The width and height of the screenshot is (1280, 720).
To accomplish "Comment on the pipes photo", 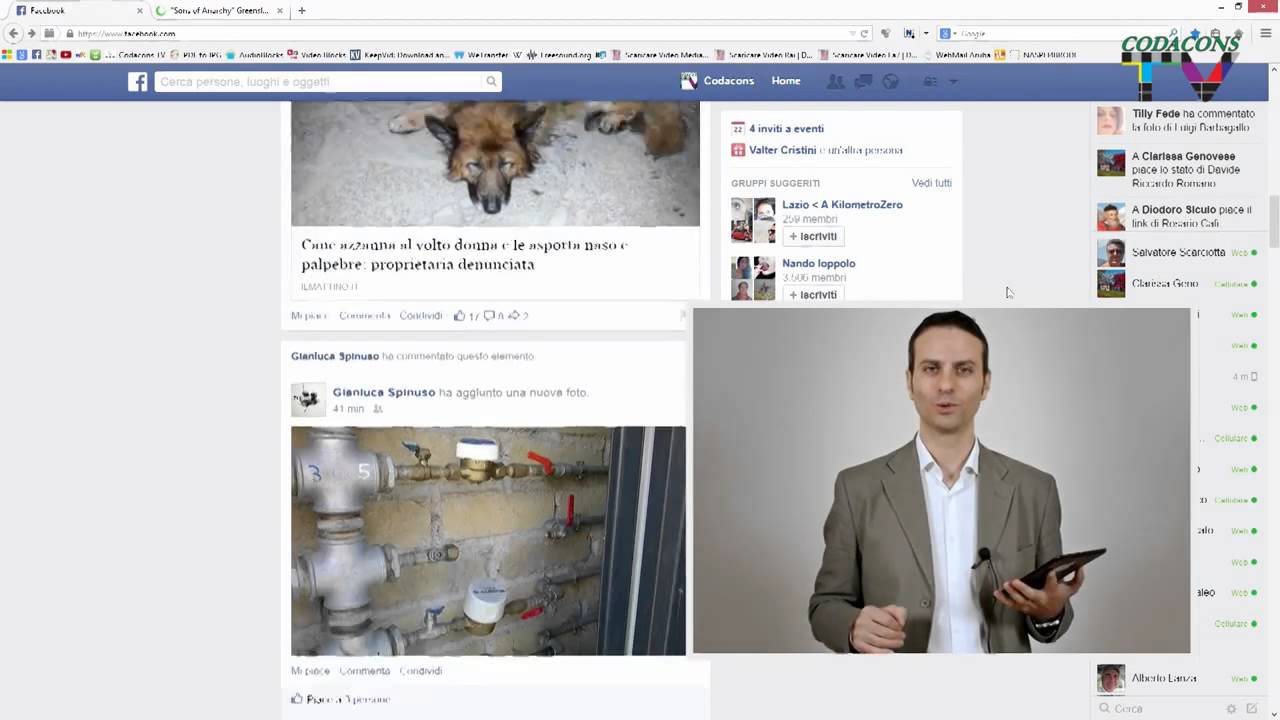I will 364,671.
